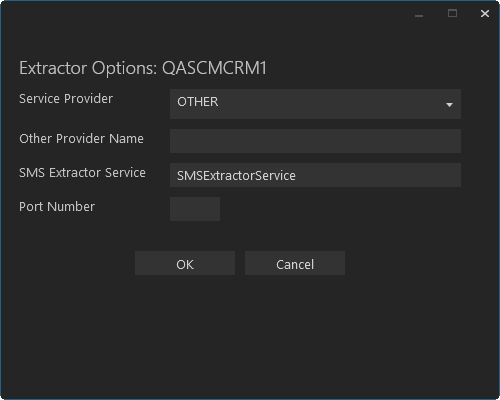Close the Extractor Options dialog window
The image size is (500, 400).
(x=485, y=14)
